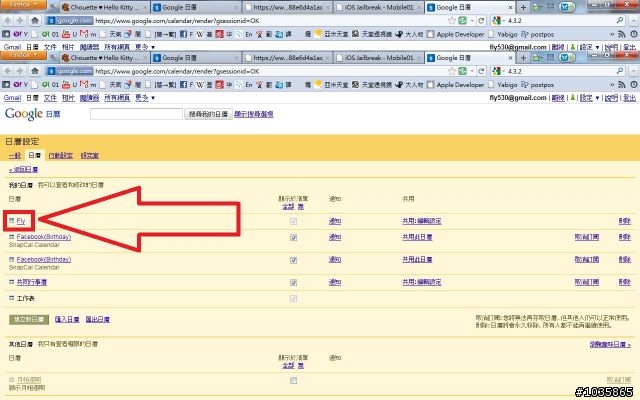Go forward using the lower toolbar's forward arrow
This screenshot has width=640, height=400.
pyautogui.click(x=19, y=71)
